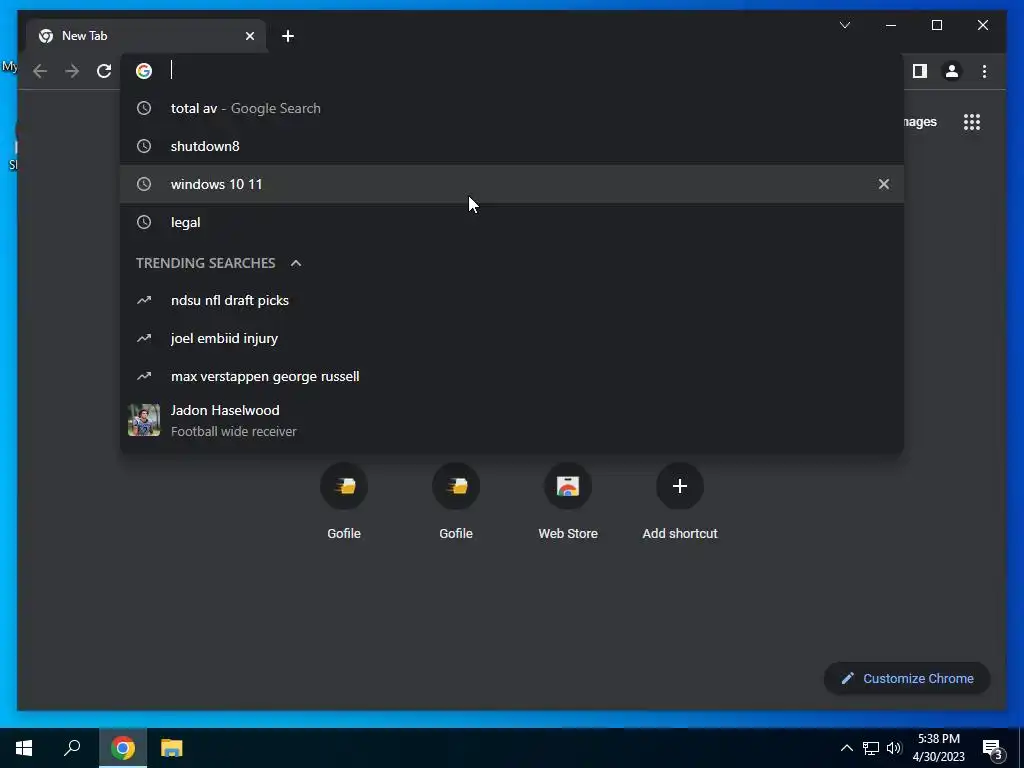Select 'ndsu nfl draft picks' trending search
The width and height of the screenshot is (1024, 768).
tap(512, 300)
